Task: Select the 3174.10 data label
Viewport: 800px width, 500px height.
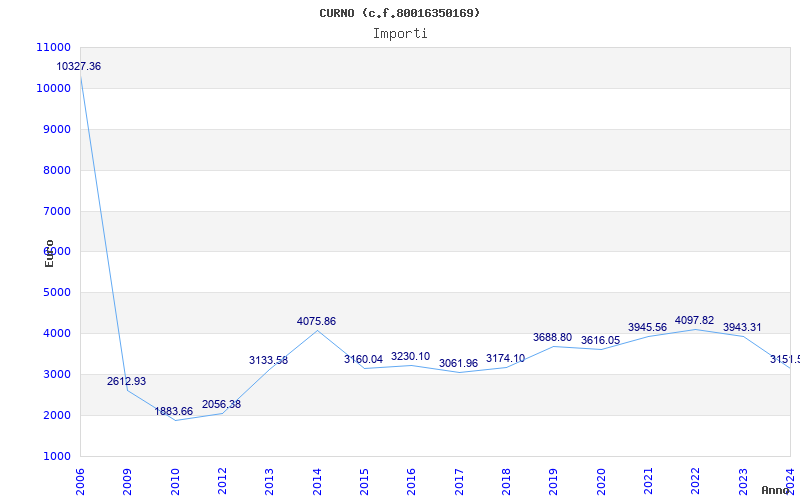Action: pyautogui.click(x=506, y=359)
